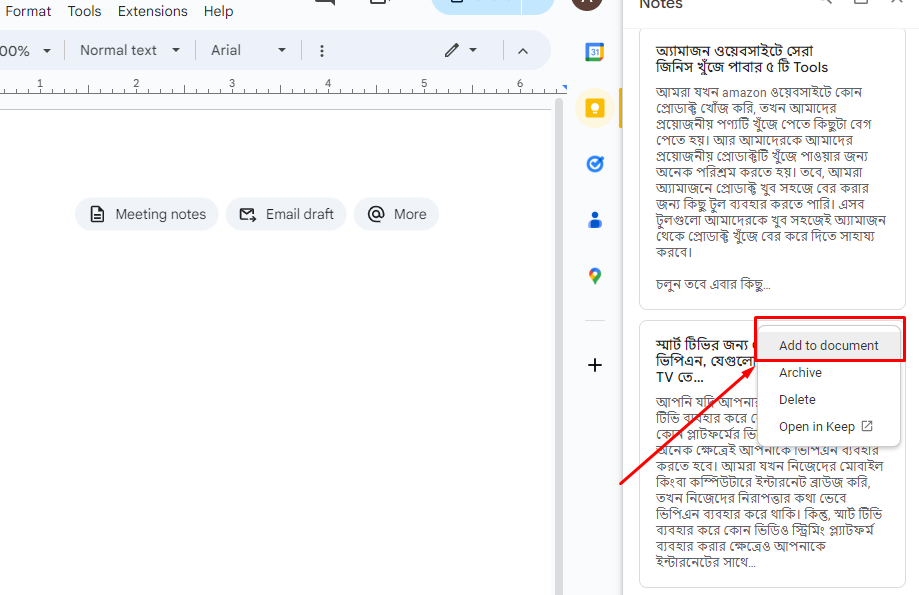Choose Archive in the note menu

829,372
